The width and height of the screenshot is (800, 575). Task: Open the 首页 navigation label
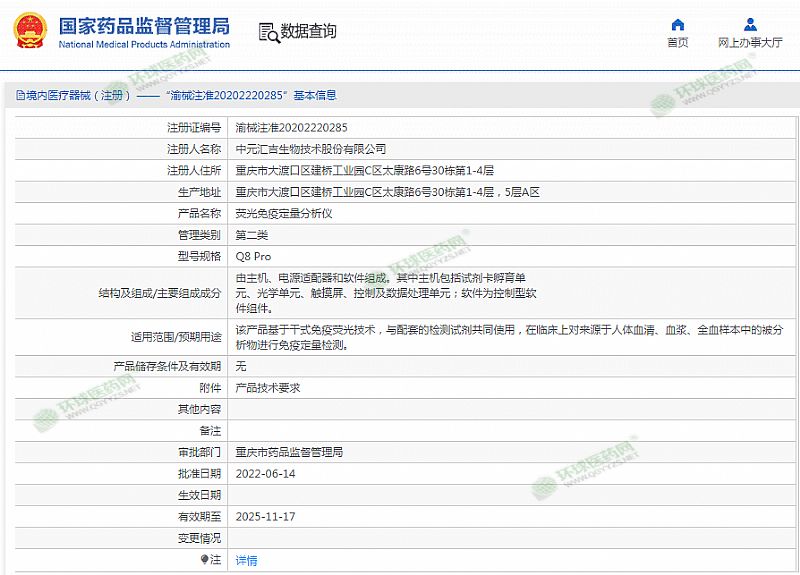point(678,43)
